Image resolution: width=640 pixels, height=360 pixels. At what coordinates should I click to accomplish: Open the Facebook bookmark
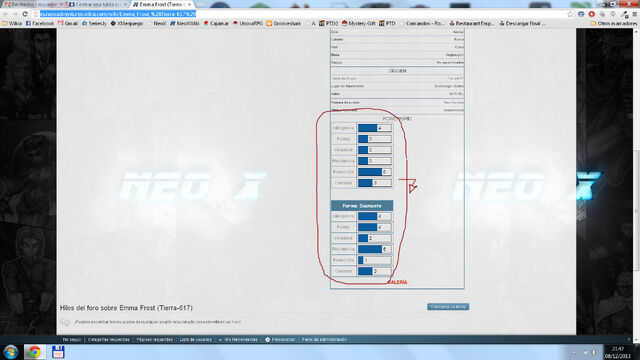click(x=40, y=24)
